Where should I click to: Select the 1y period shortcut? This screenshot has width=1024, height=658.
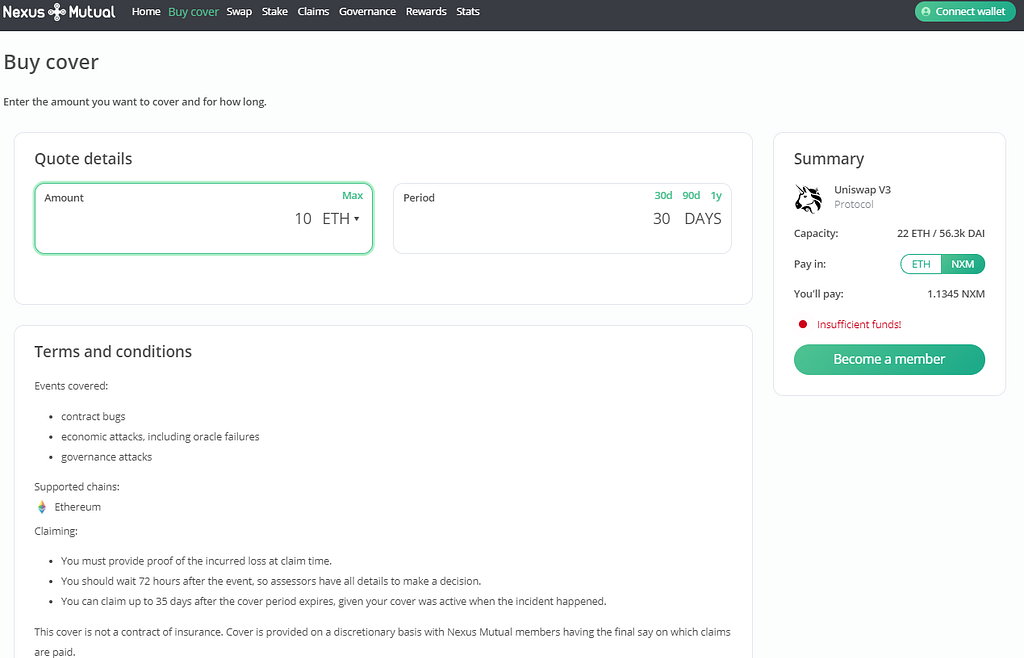pos(716,196)
